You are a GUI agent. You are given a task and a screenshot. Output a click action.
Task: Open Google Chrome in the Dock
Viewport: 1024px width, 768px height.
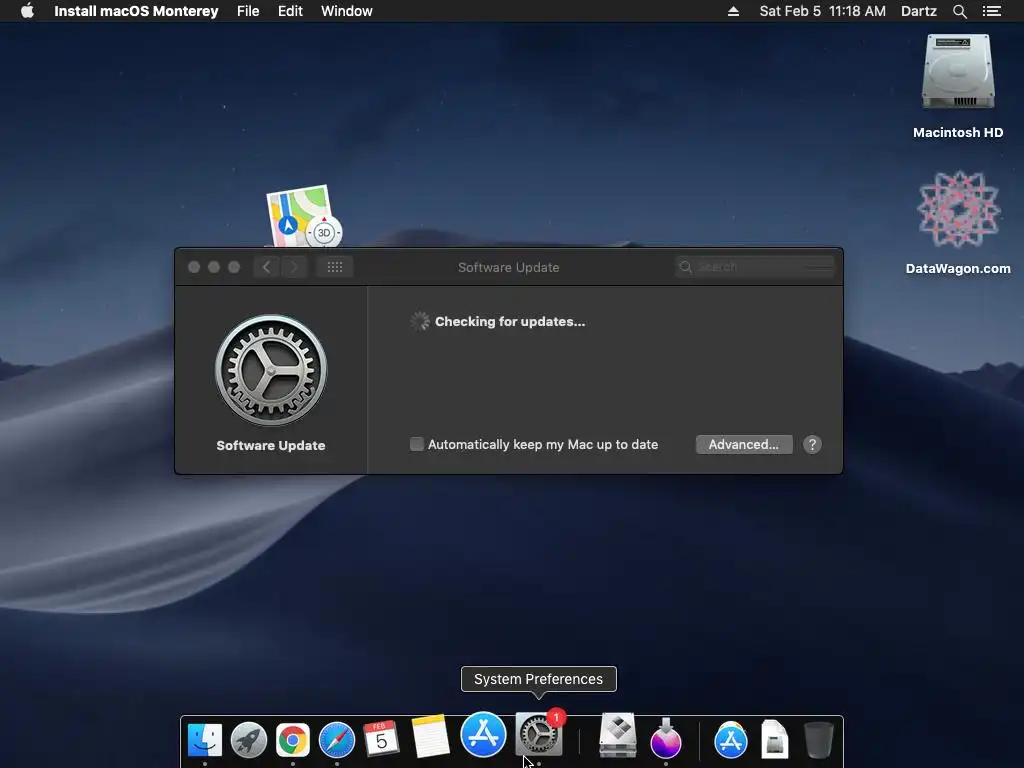pos(293,740)
